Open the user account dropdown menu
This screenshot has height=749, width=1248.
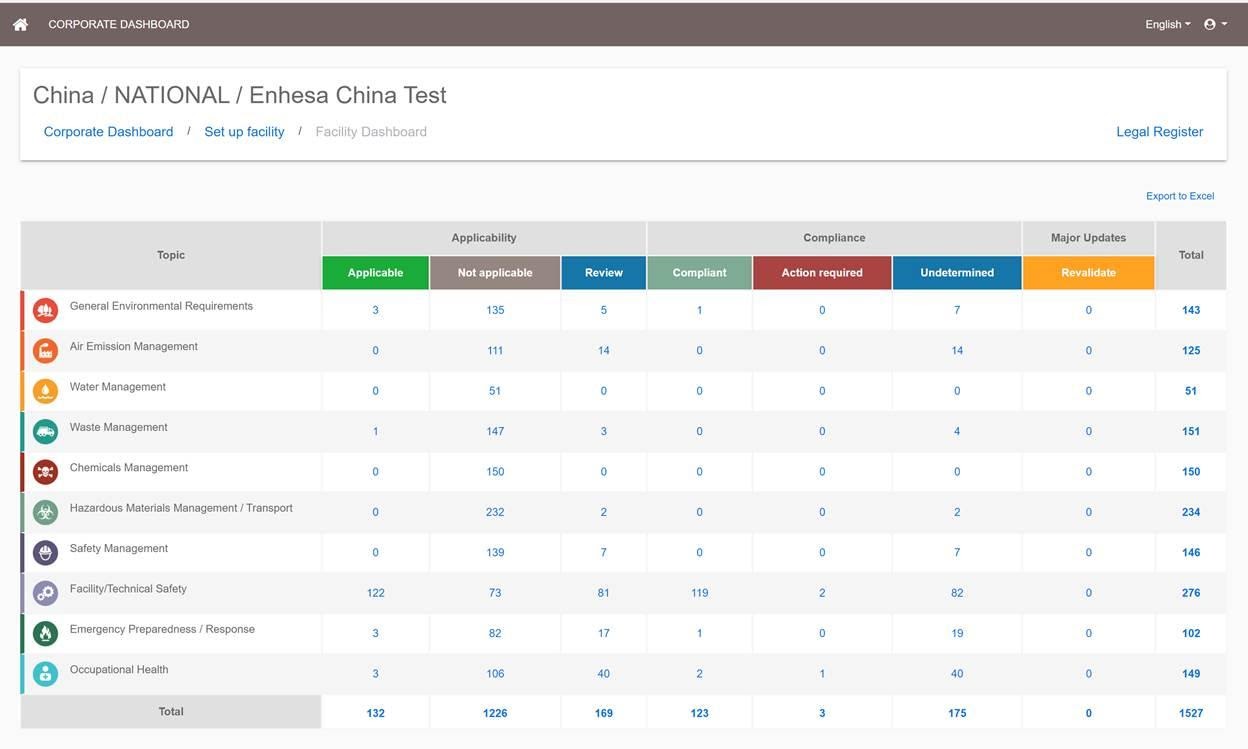pos(1215,24)
